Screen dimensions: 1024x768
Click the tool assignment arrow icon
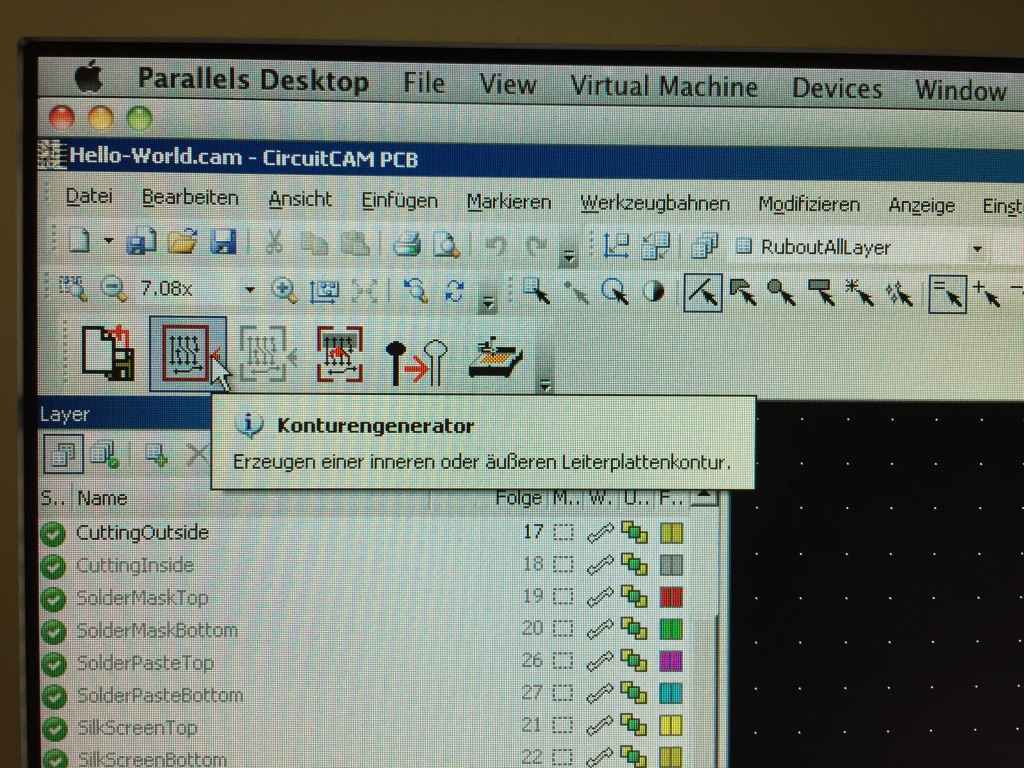tap(417, 362)
